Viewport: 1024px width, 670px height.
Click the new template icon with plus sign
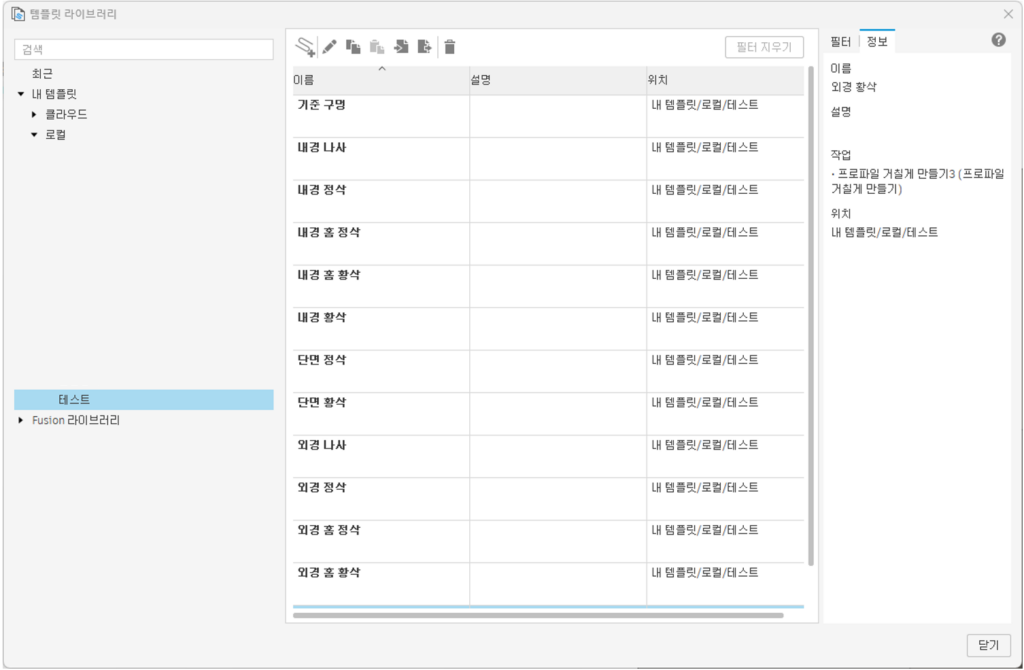[305, 47]
